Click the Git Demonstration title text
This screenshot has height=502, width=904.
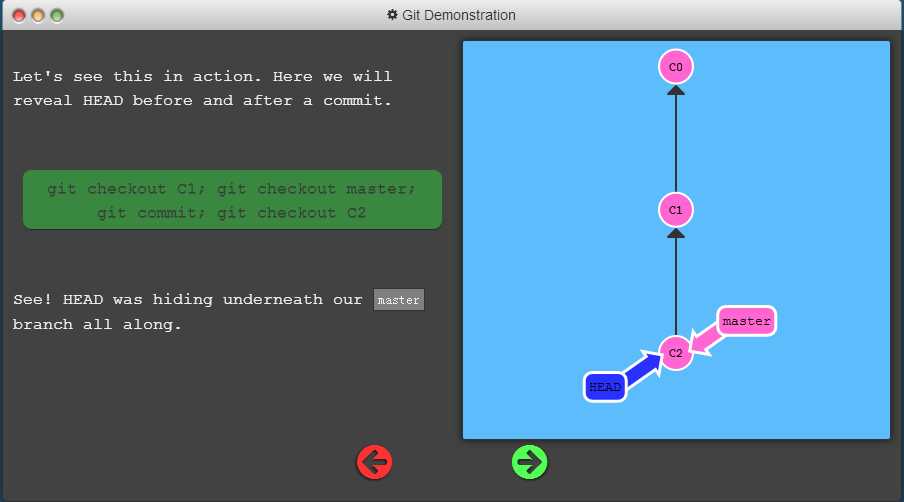click(x=458, y=15)
